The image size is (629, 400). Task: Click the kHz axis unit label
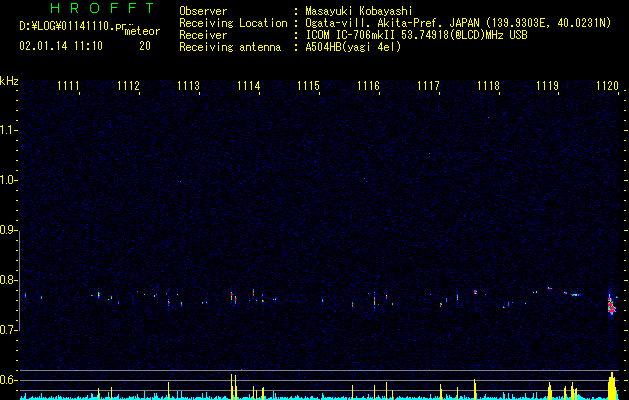[9, 81]
